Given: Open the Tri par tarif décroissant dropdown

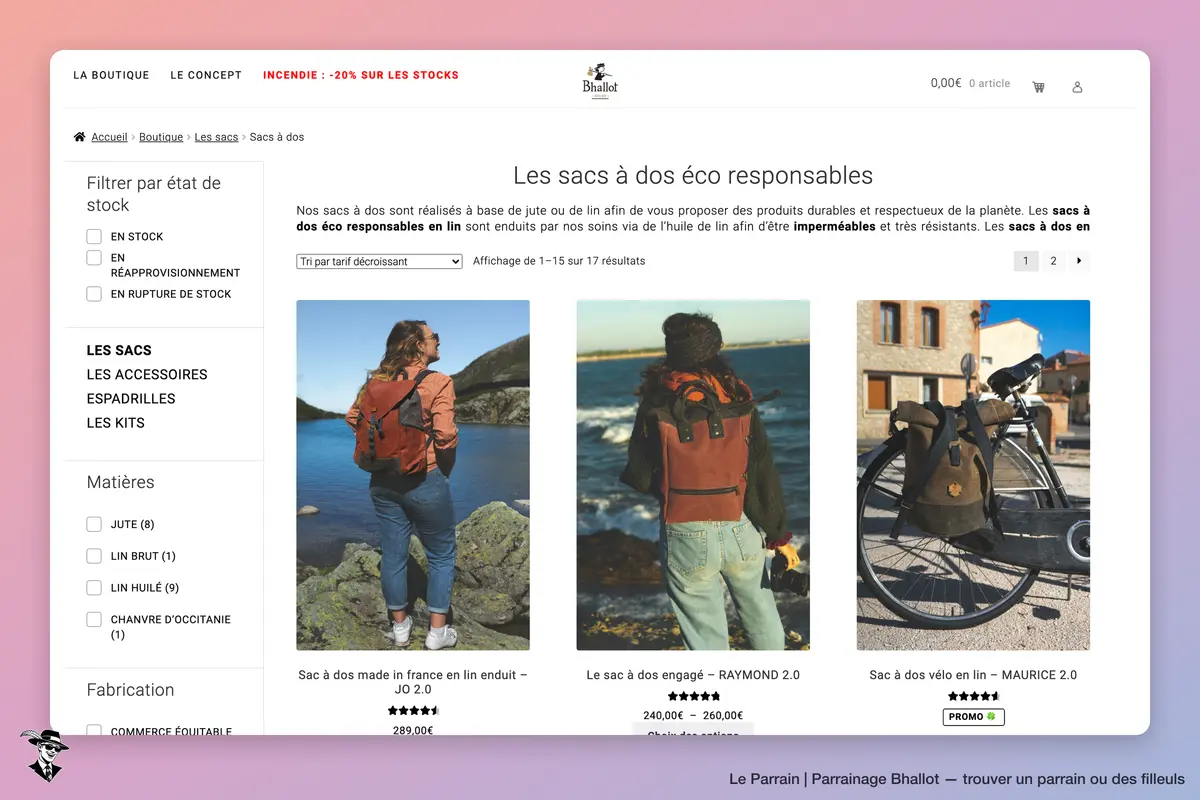Looking at the screenshot, I should [379, 262].
